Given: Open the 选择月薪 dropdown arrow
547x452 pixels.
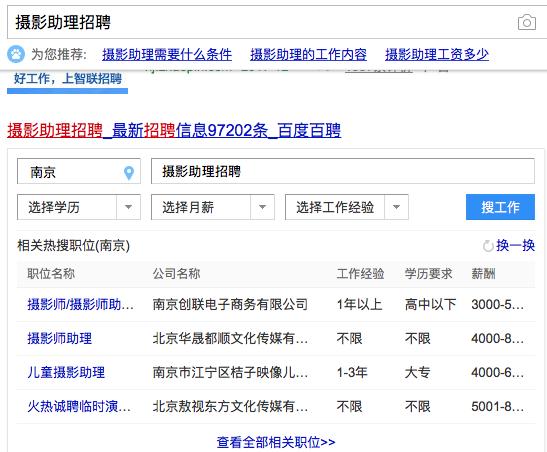Looking at the screenshot, I should (x=262, y=207).
